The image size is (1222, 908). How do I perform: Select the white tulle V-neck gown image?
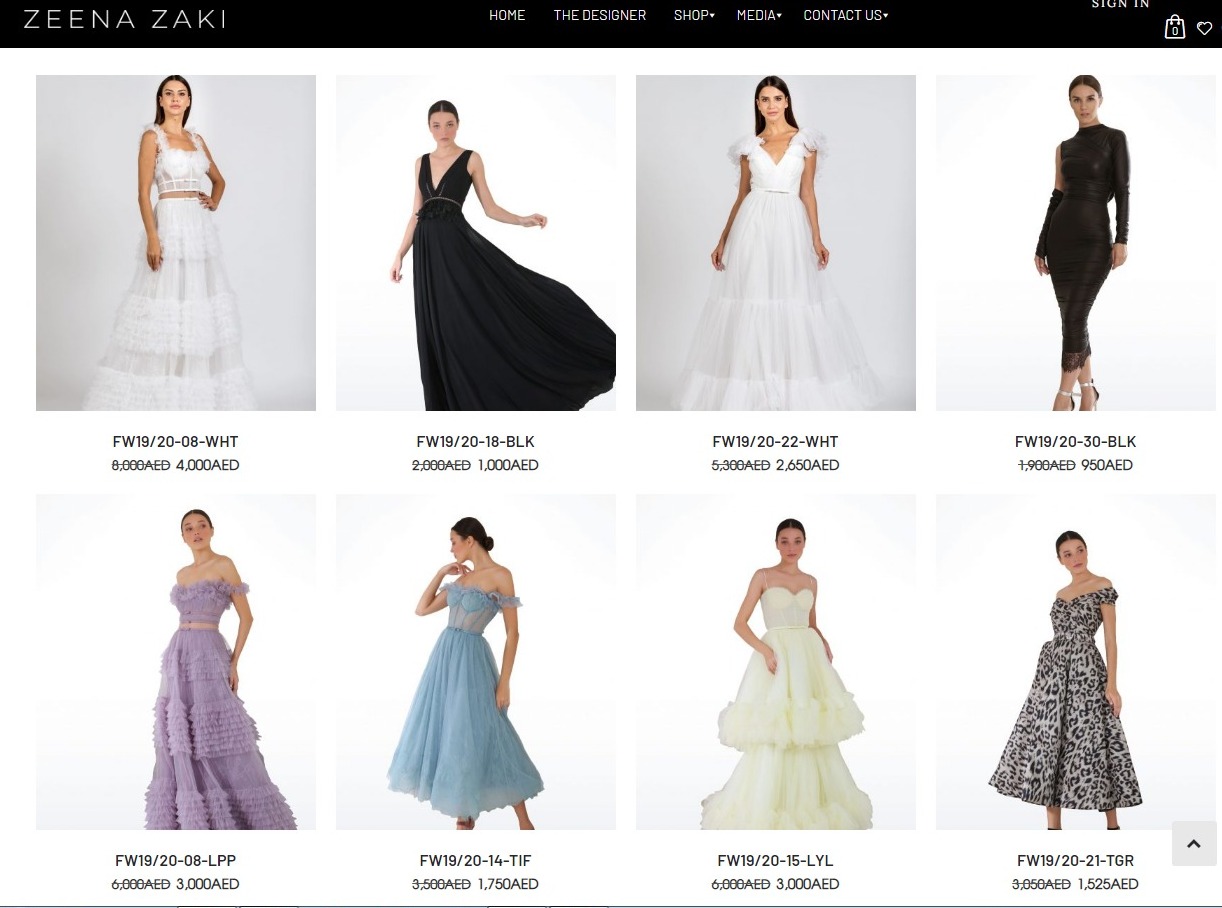pos(776,242)
